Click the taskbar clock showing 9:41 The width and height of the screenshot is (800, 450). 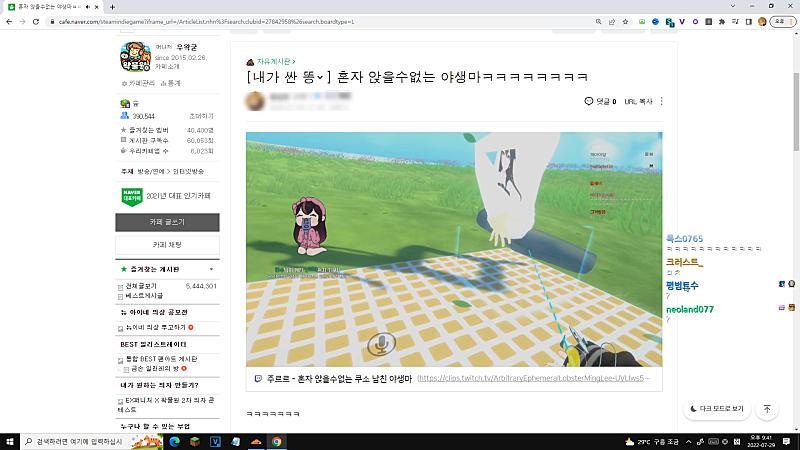761,442
